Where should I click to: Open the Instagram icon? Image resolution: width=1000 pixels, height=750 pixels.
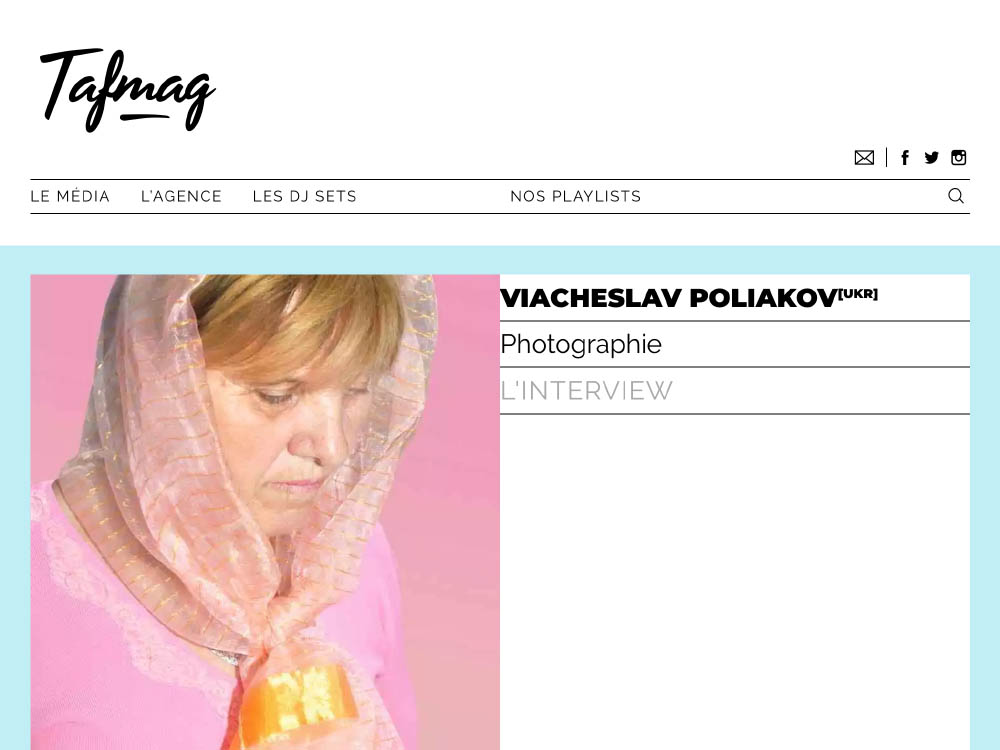pos(959,158)
